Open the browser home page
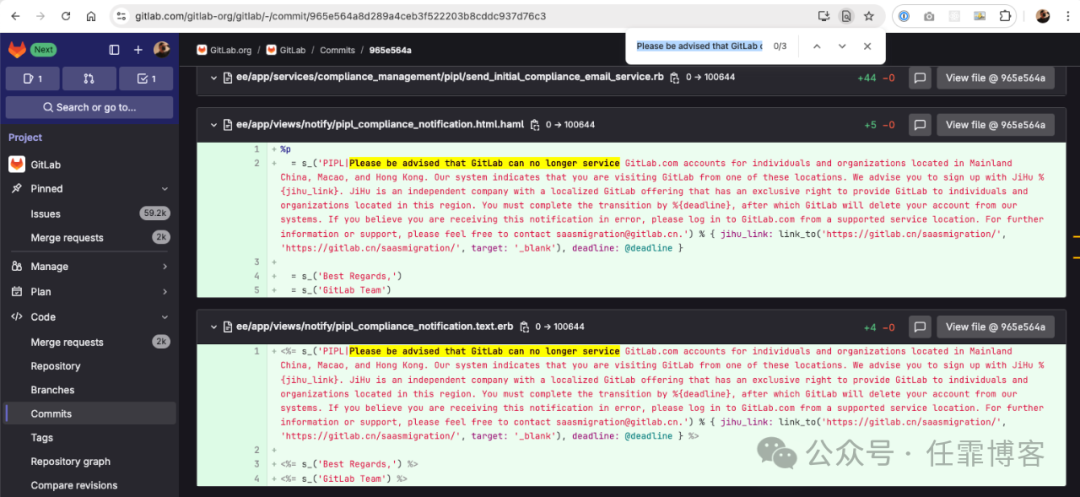Viewport: 1080px width, 497px height. (91, 16)
